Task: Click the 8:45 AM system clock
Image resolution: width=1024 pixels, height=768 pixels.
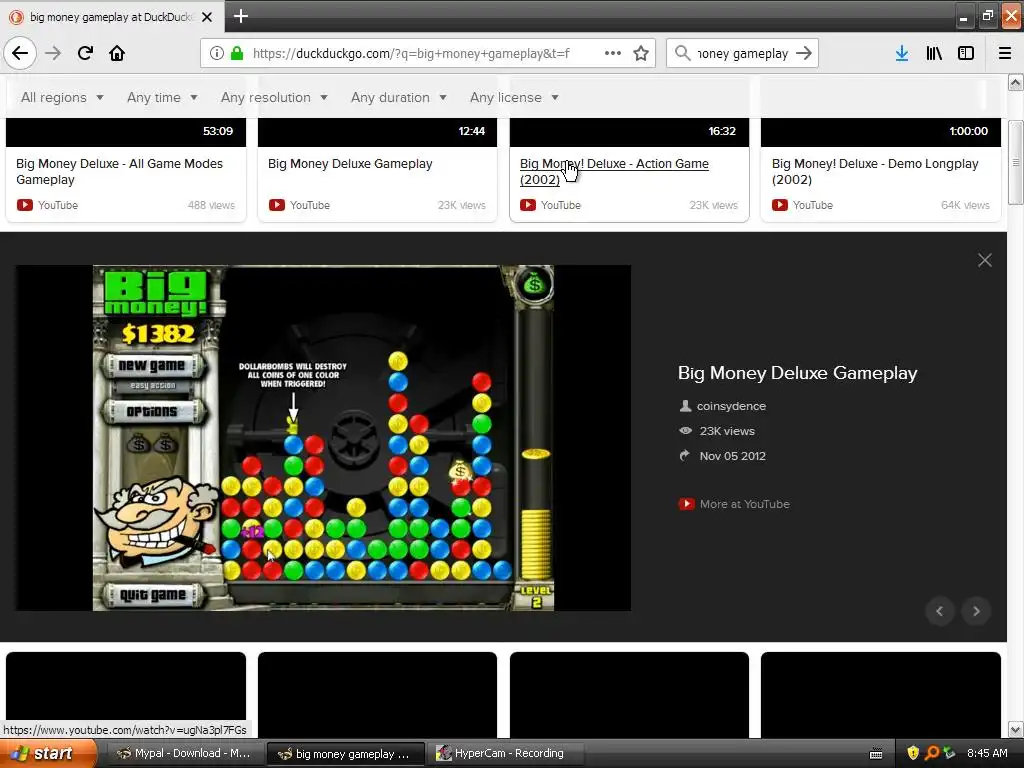Action: click(987, 753)
